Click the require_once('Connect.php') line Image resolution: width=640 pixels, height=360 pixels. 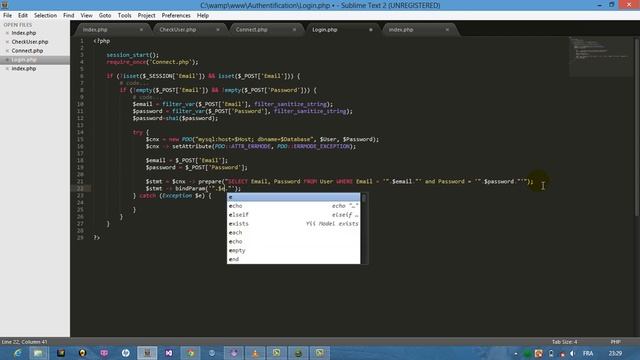[x=152, y=62]
